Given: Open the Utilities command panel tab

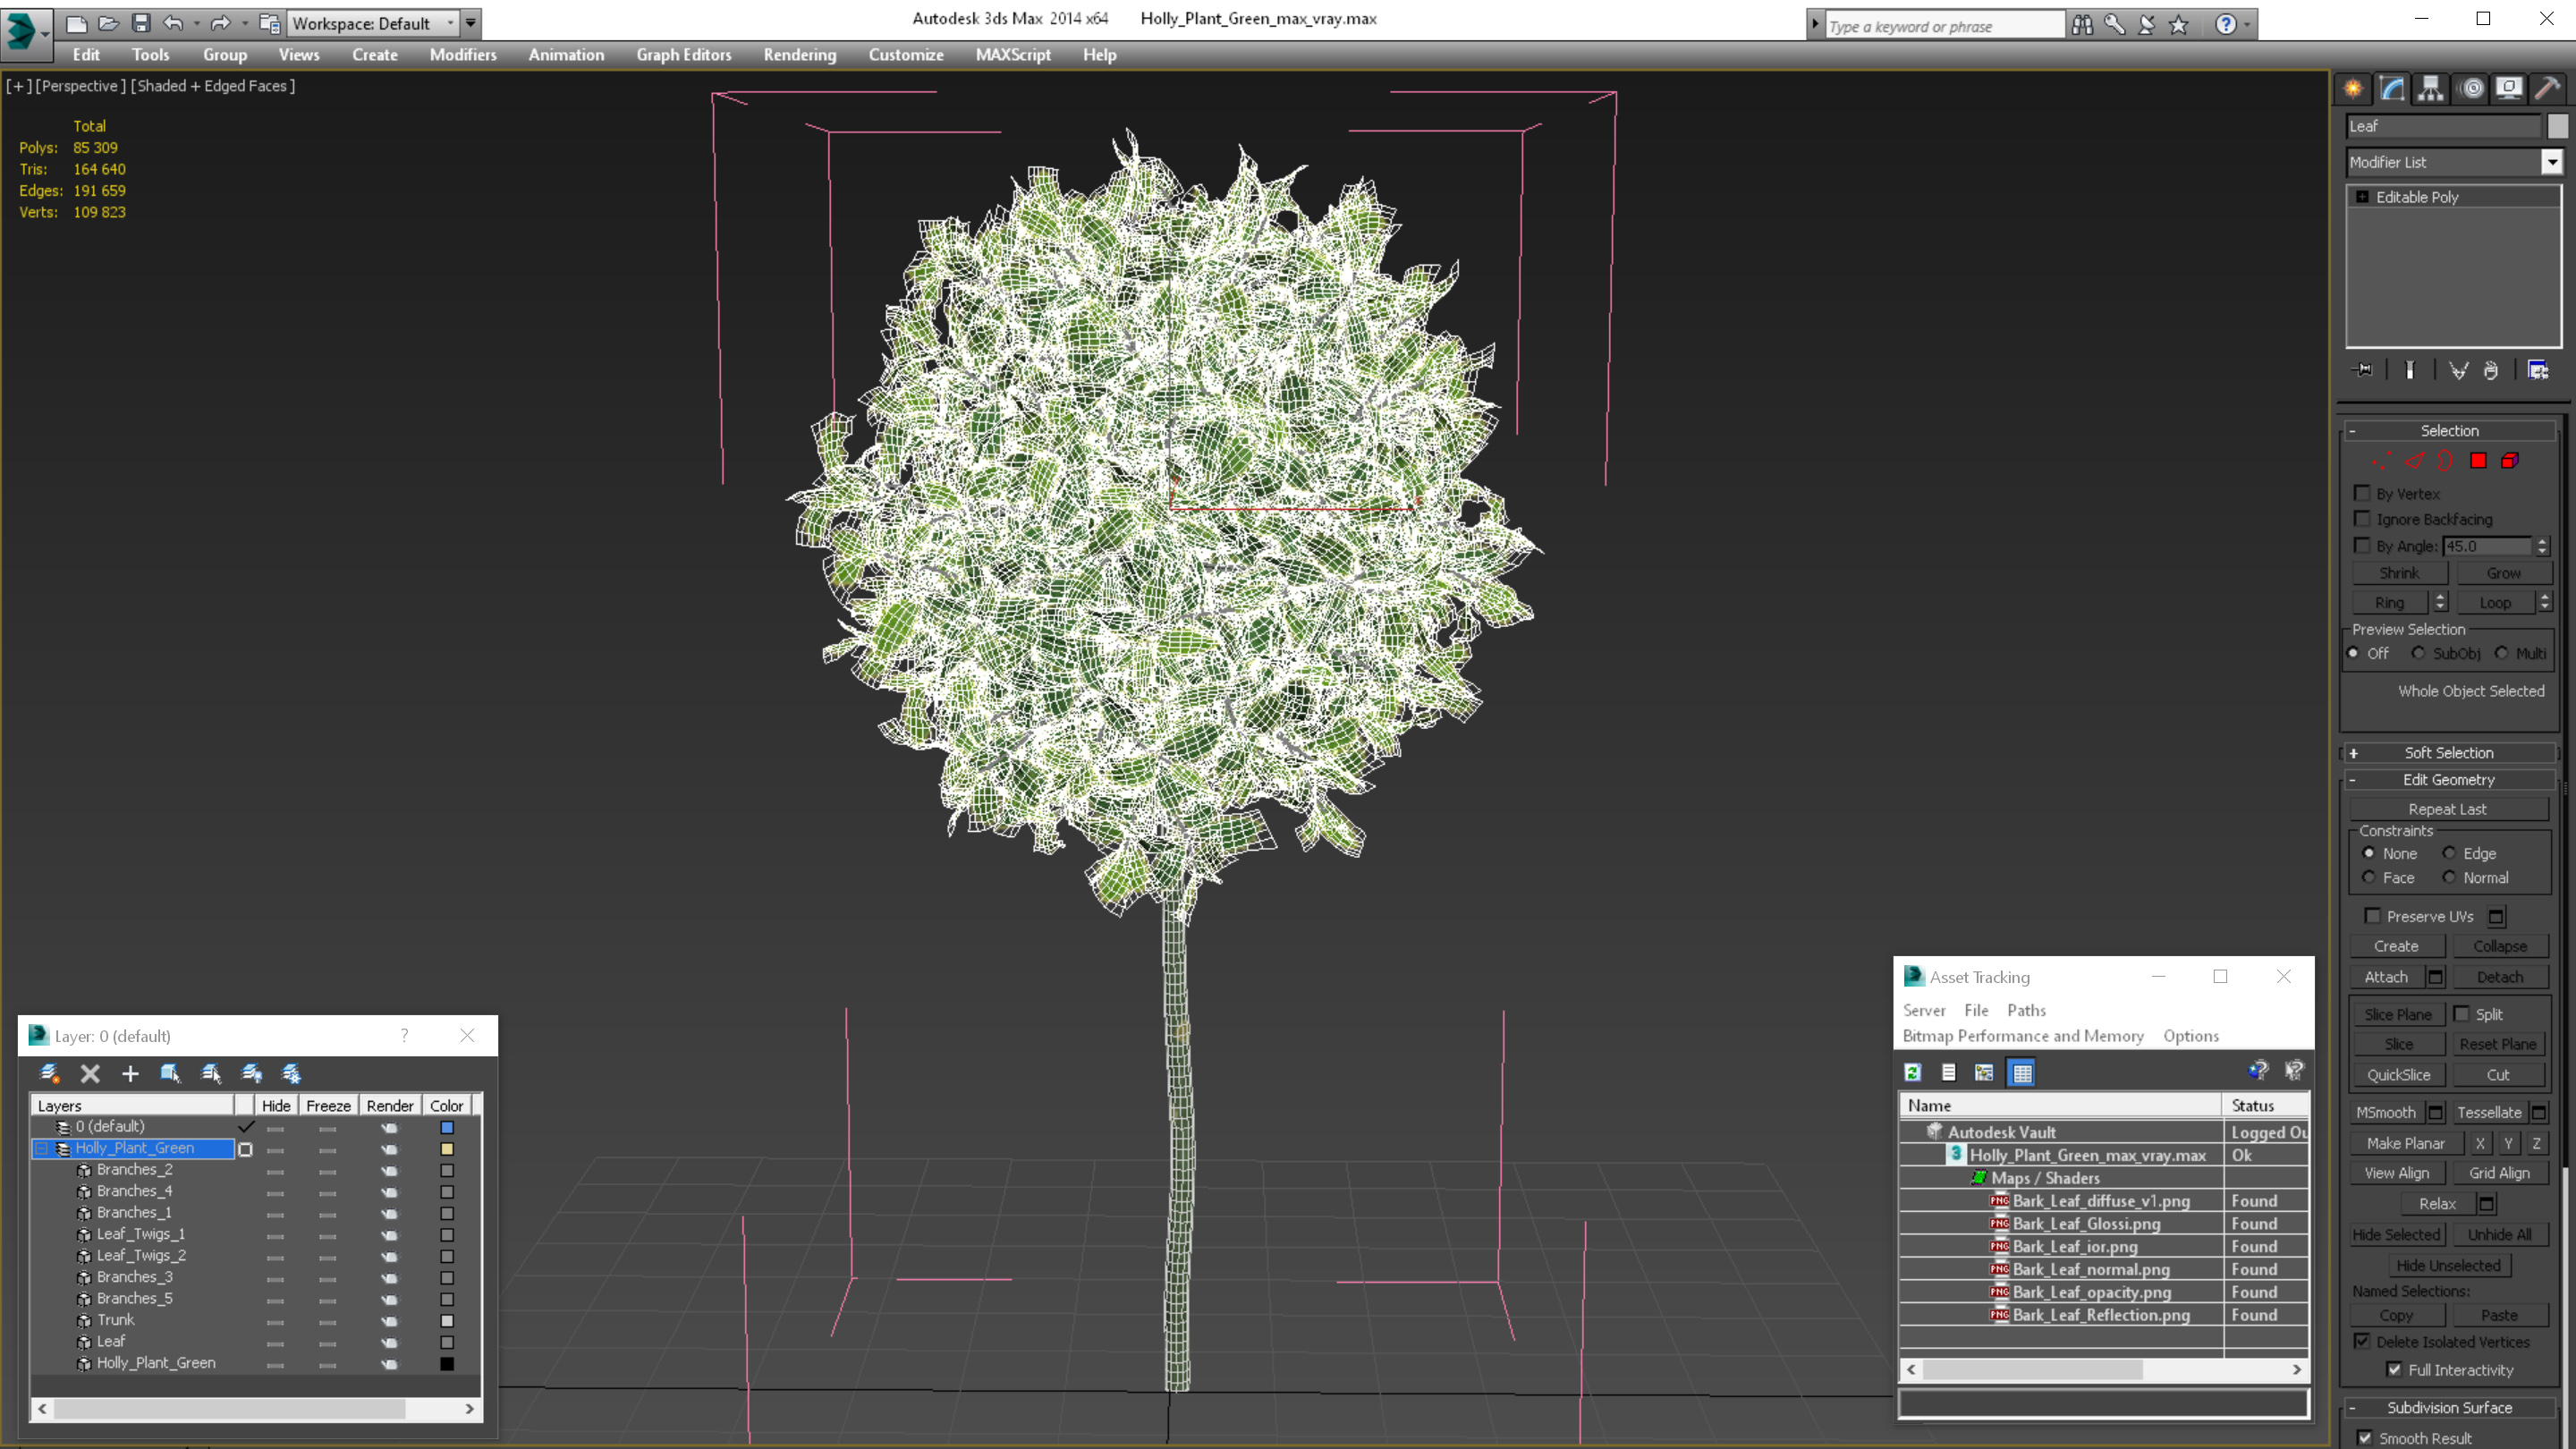Looking at the screenshot, I should [x=2547, y=88].
